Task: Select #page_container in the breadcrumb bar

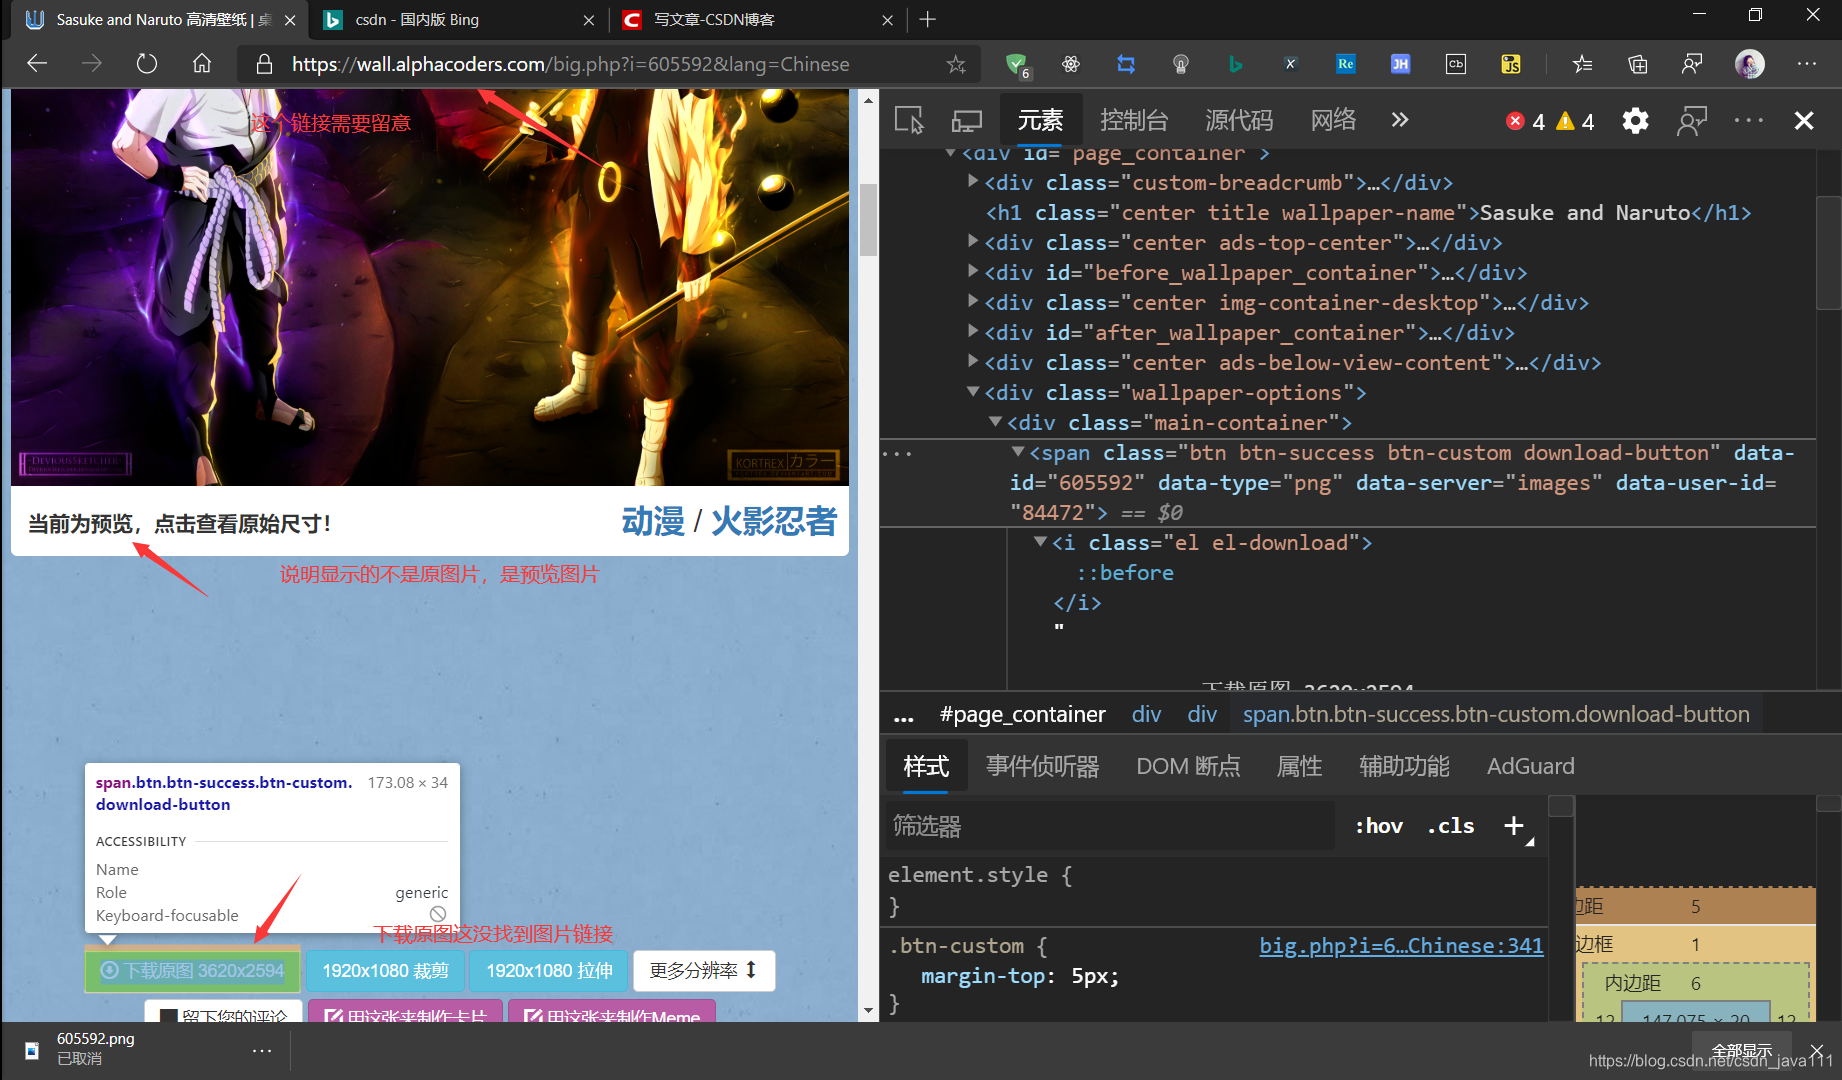Action: click(x=1022, y=714)
